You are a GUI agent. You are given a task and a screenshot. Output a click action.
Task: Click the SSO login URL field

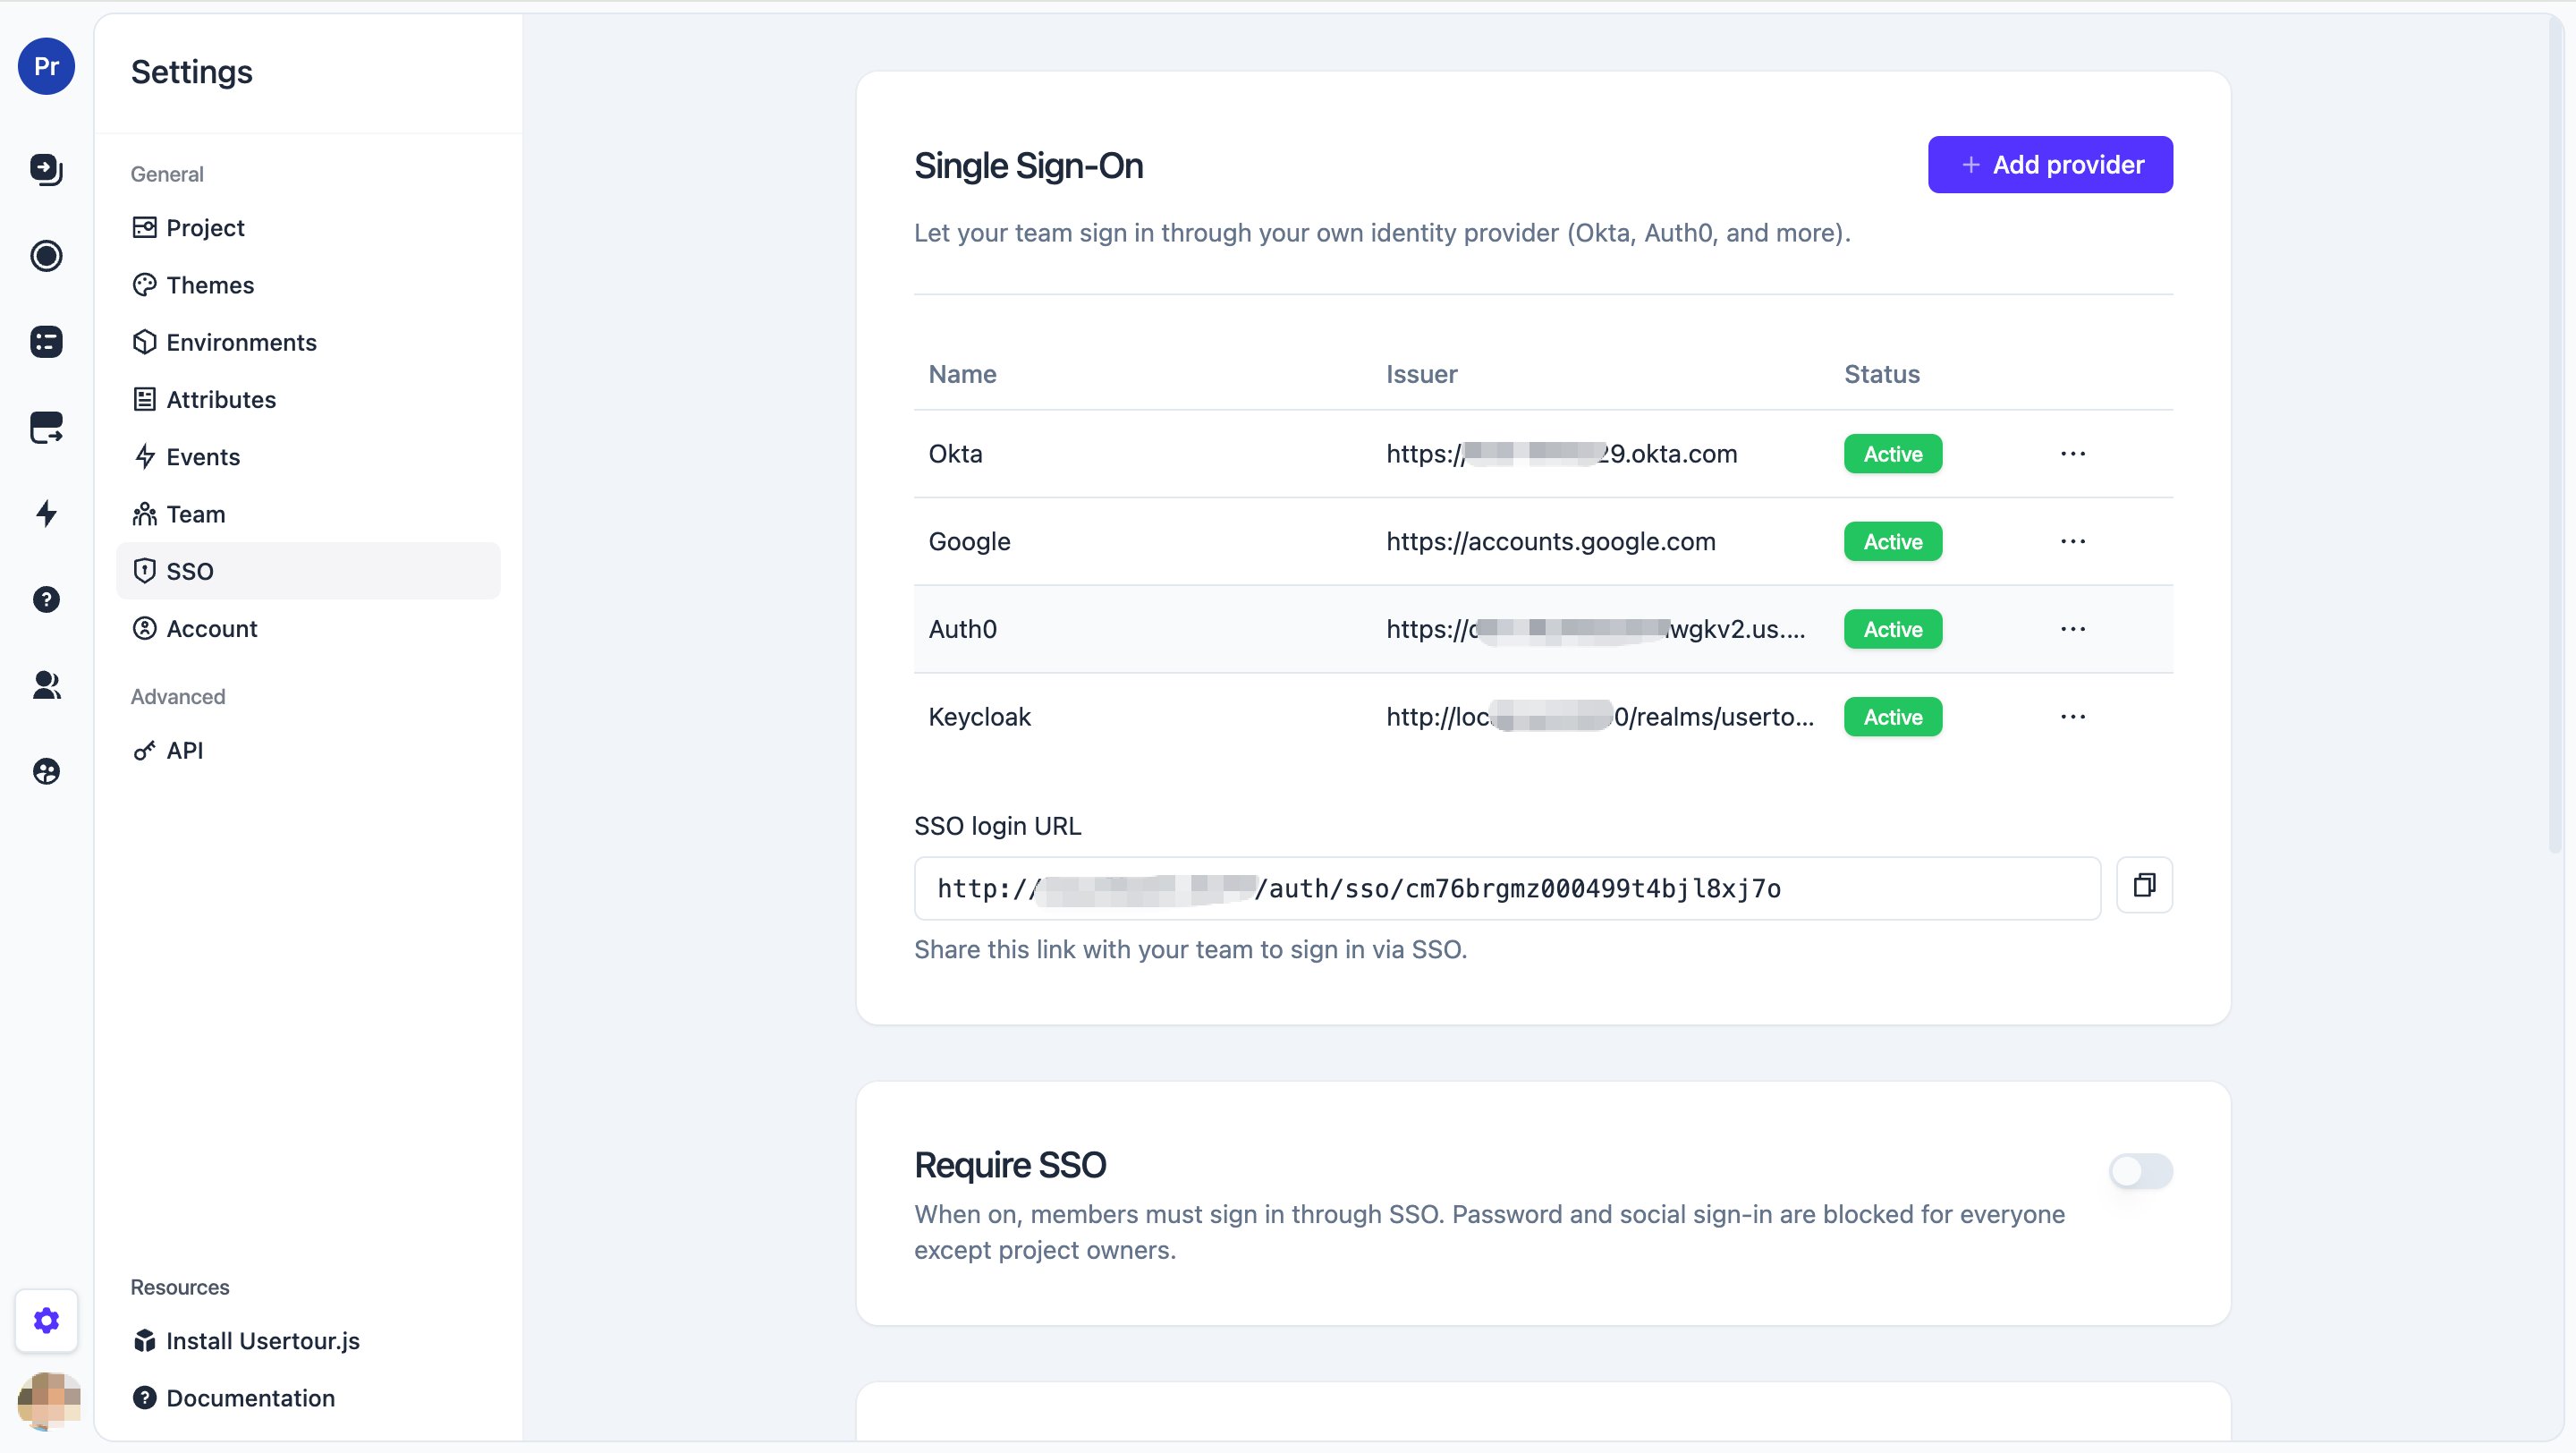(x=1507, y=888)
